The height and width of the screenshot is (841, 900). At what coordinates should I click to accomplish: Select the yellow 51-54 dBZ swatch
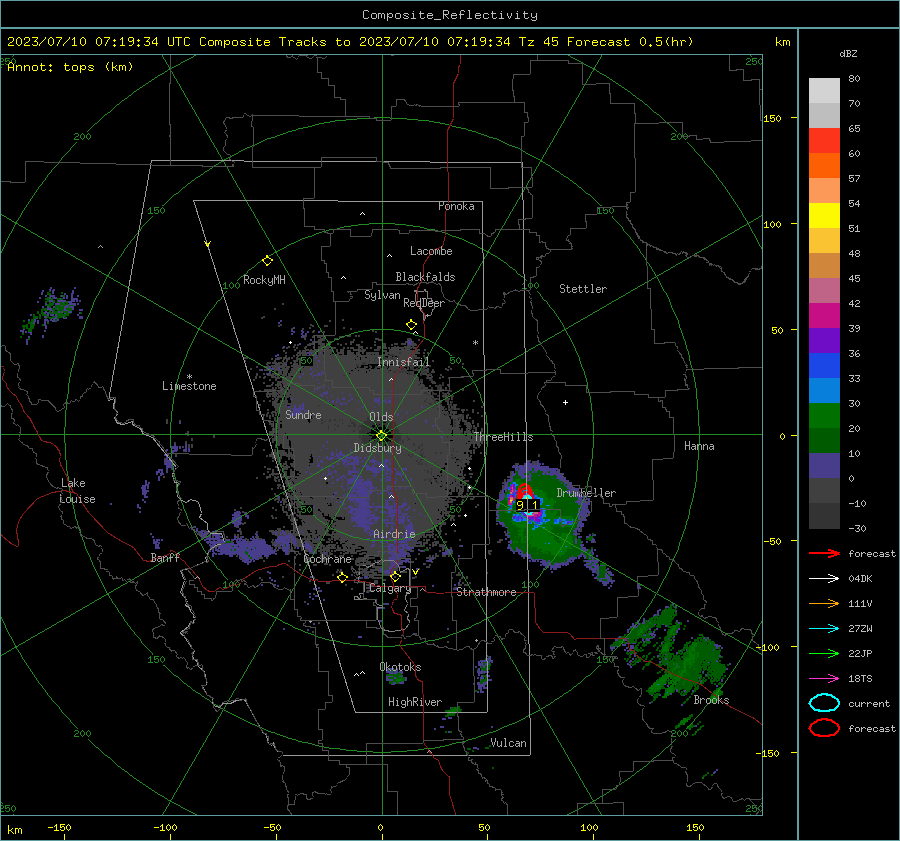tap(824, 216)
